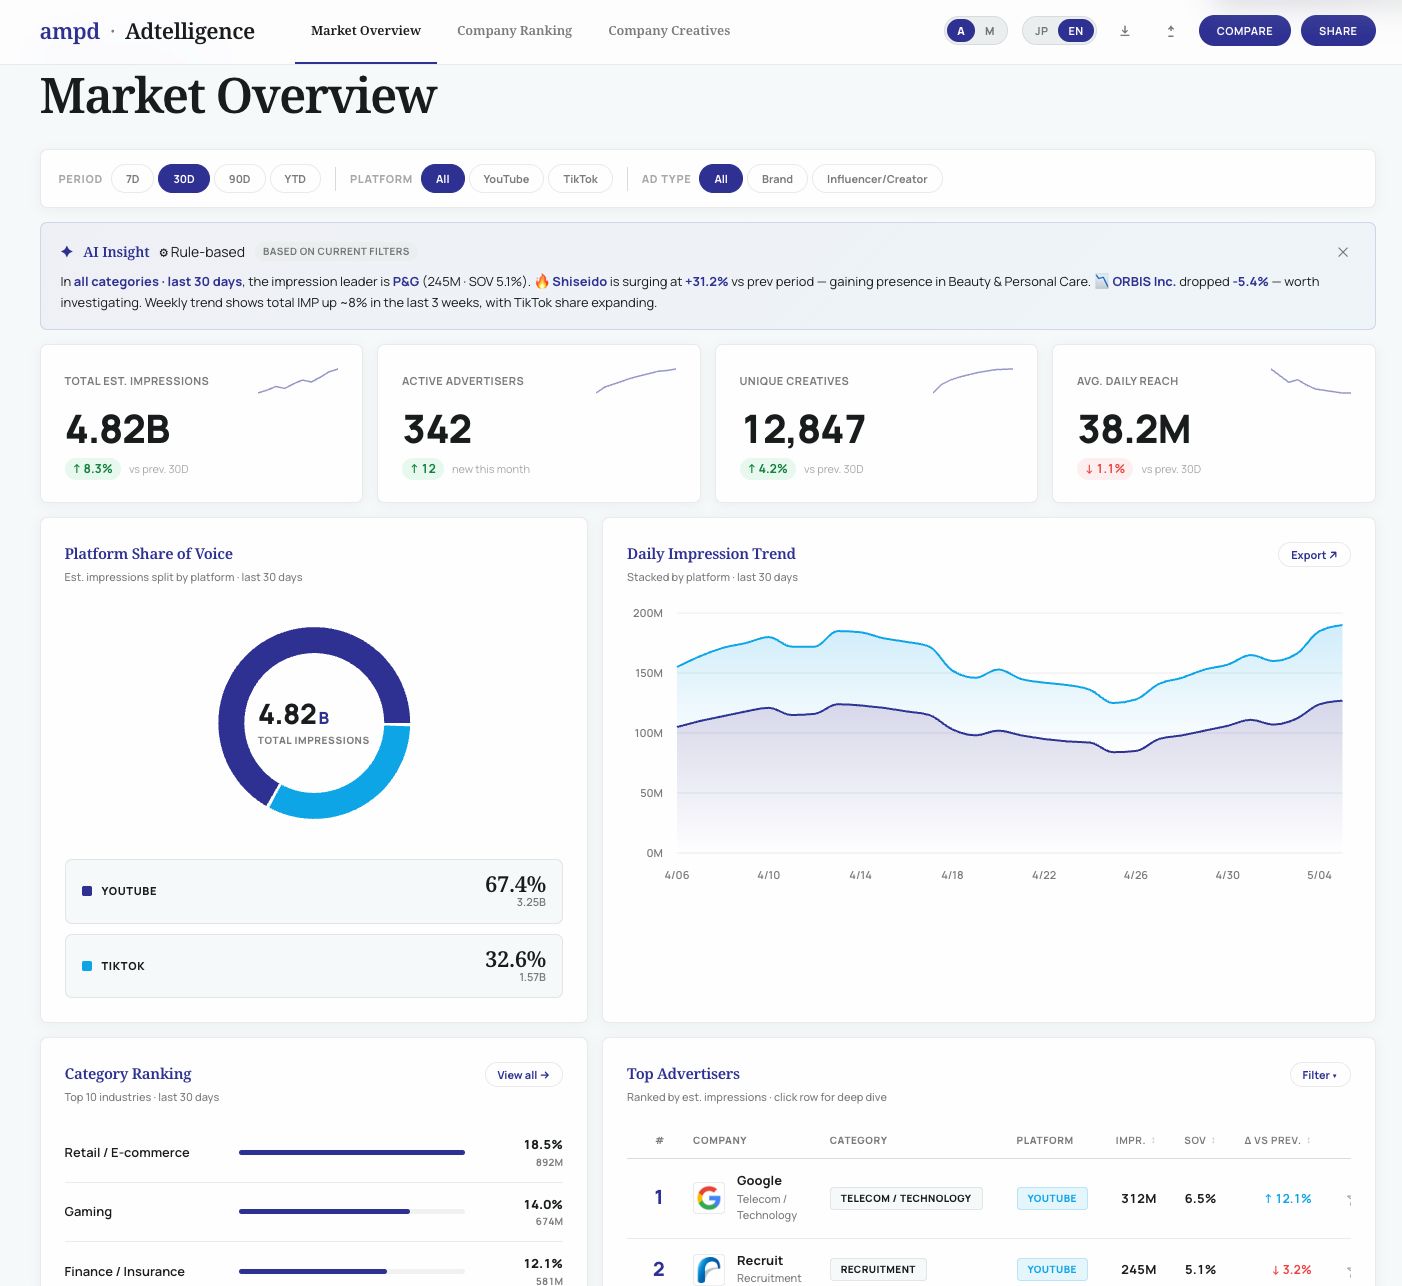Filter platform by TikTok
Screen dimensions: 1402x1286
coord(580,179)
